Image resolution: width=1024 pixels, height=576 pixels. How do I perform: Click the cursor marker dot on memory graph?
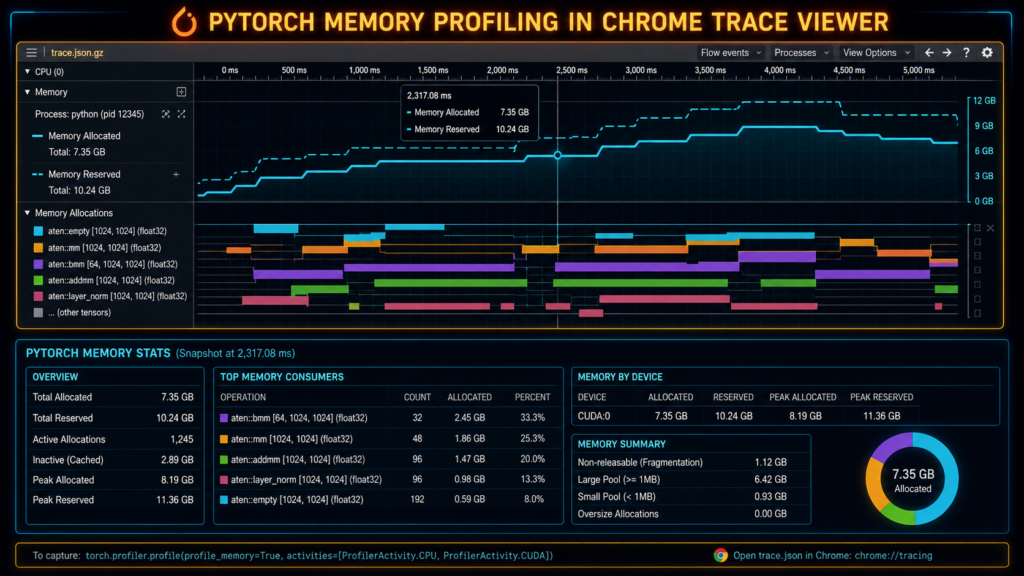click(558, 155)
